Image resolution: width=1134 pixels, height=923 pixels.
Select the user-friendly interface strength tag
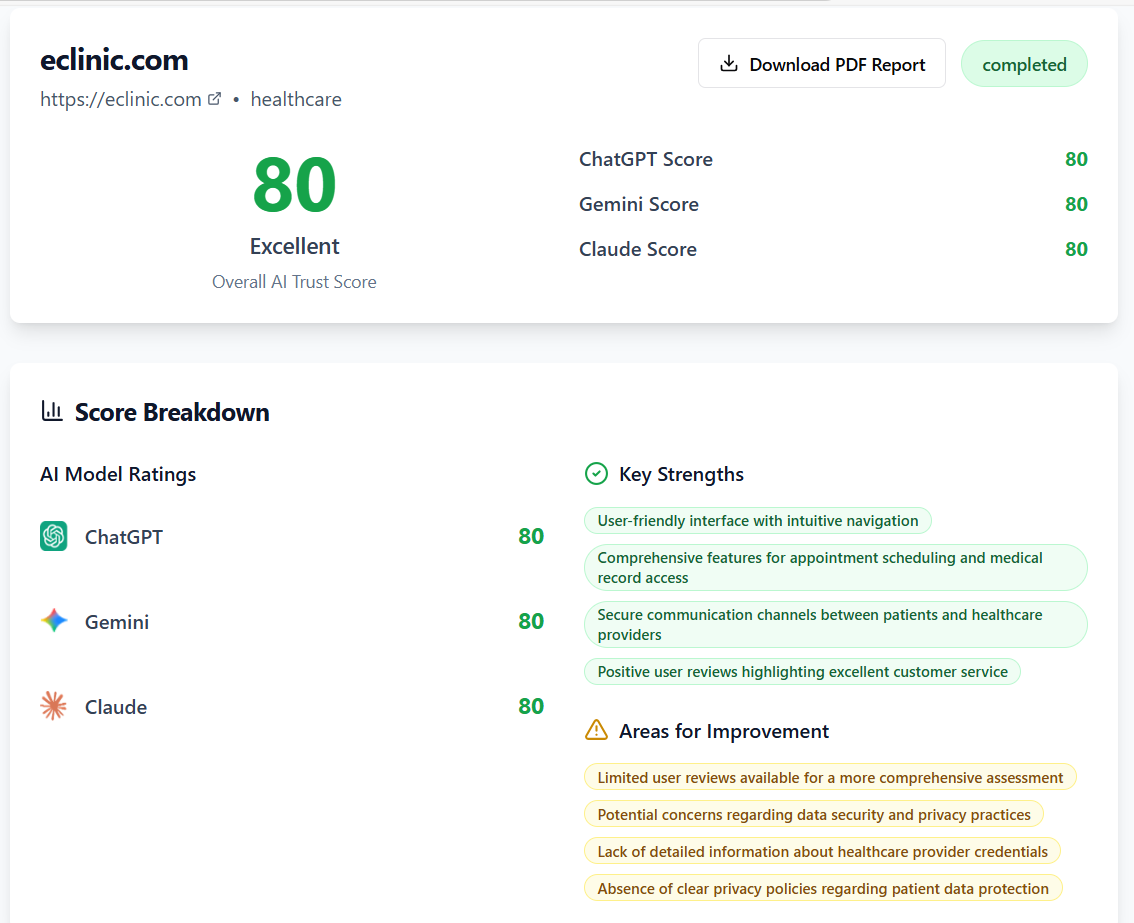pyautogui.click(x=757, y=521)
